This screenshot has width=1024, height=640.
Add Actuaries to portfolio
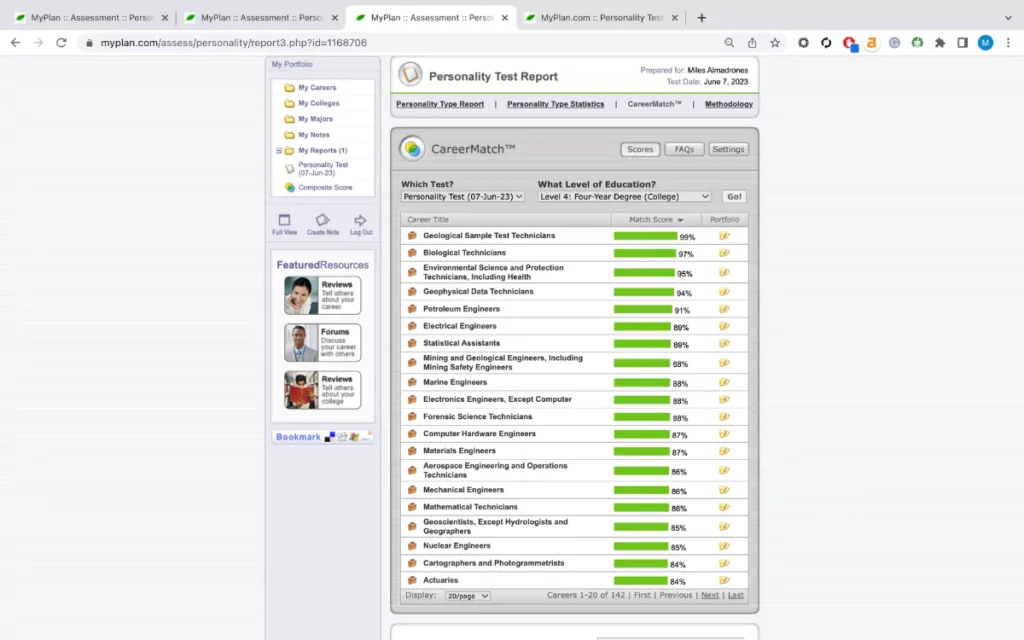(724, 580)
